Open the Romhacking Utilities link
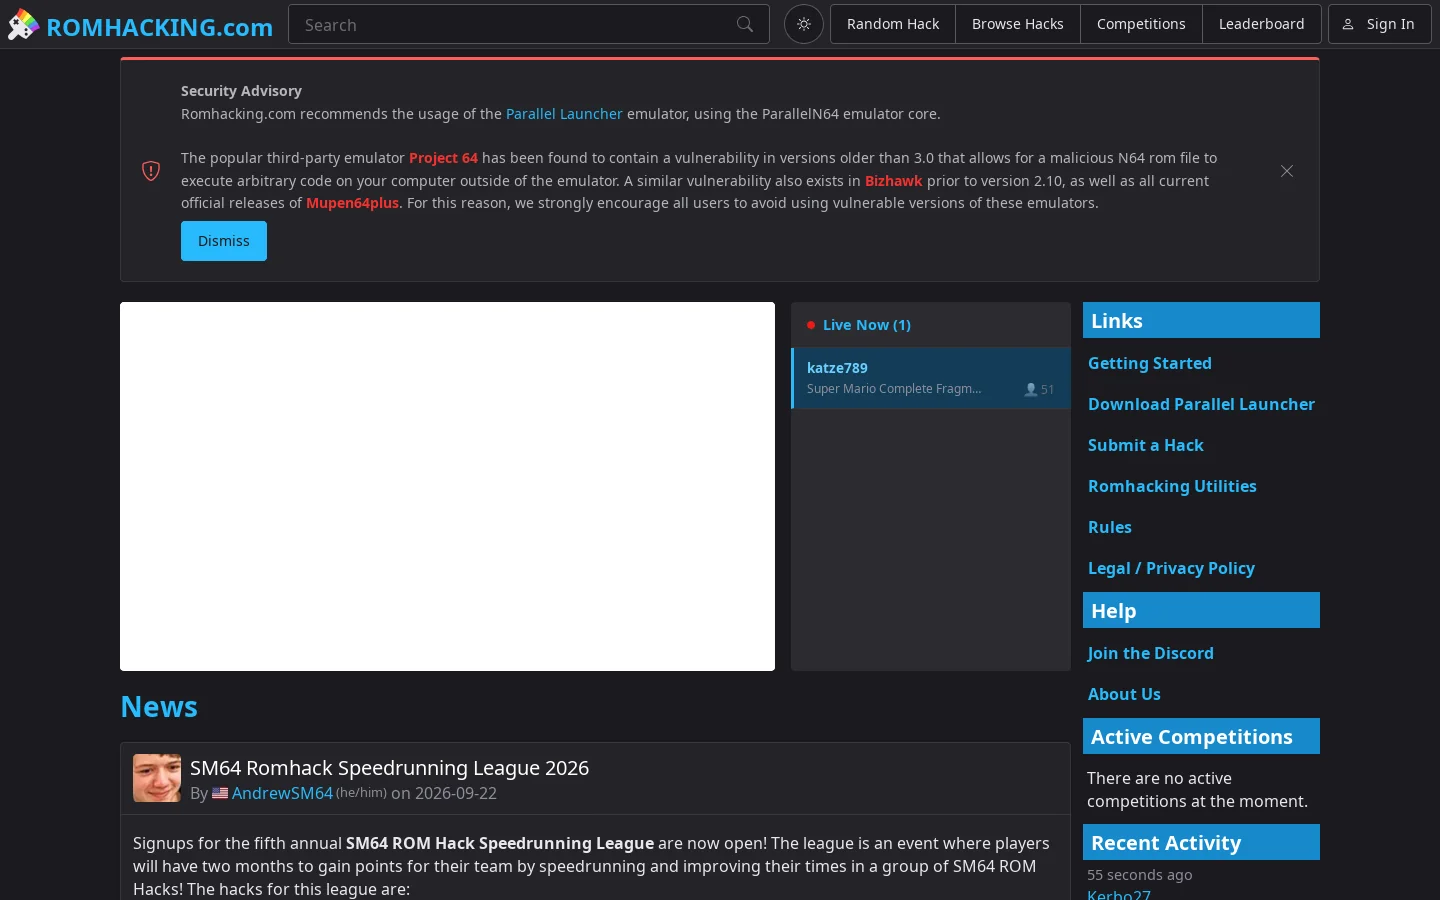This screenshot has height=900, width=1440. point(1172,486)
